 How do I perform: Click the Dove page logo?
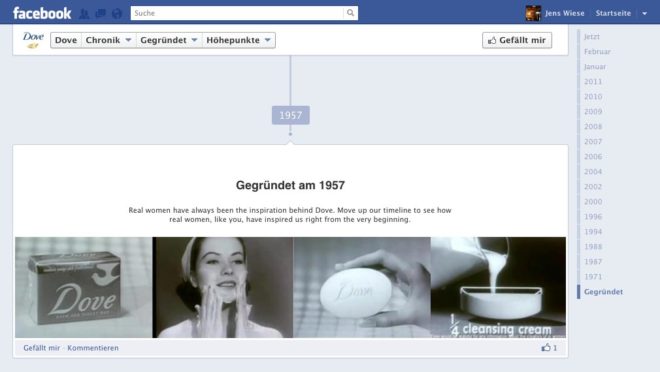click(x=33, y=40)
